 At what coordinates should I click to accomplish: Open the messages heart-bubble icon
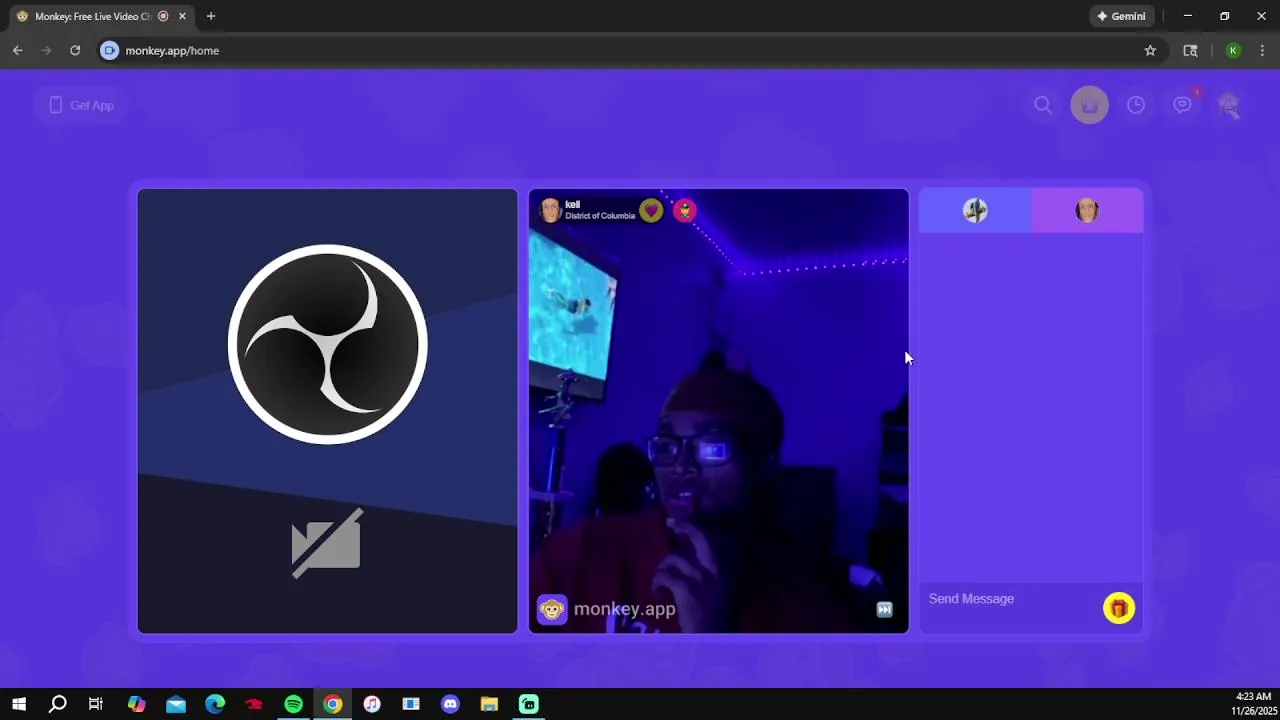click(1183, 105)
